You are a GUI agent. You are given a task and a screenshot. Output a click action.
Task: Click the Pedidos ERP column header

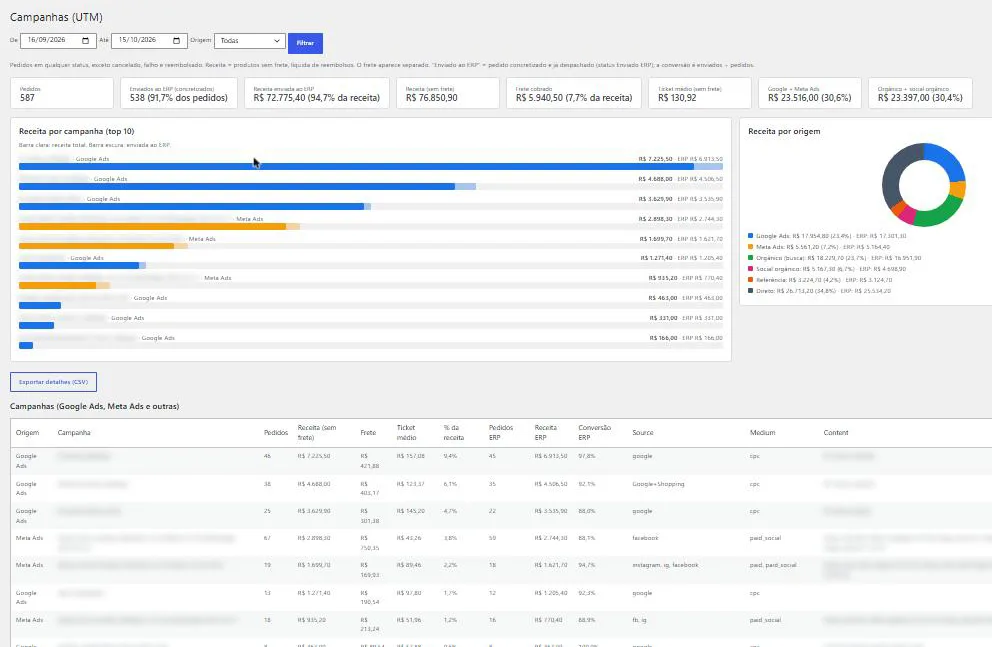coord(501,433)
